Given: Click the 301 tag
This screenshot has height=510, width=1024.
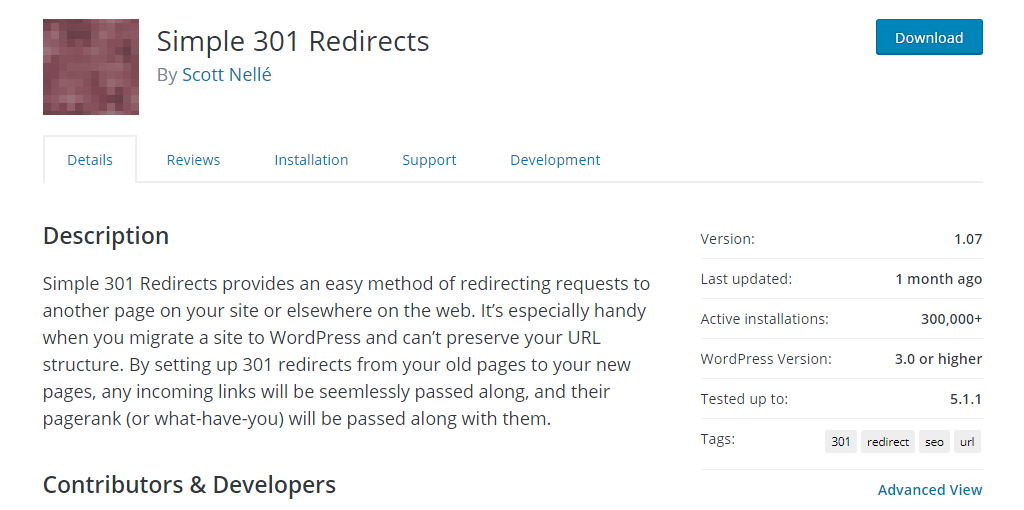Looking at the screenshot, I should (841, 441).
